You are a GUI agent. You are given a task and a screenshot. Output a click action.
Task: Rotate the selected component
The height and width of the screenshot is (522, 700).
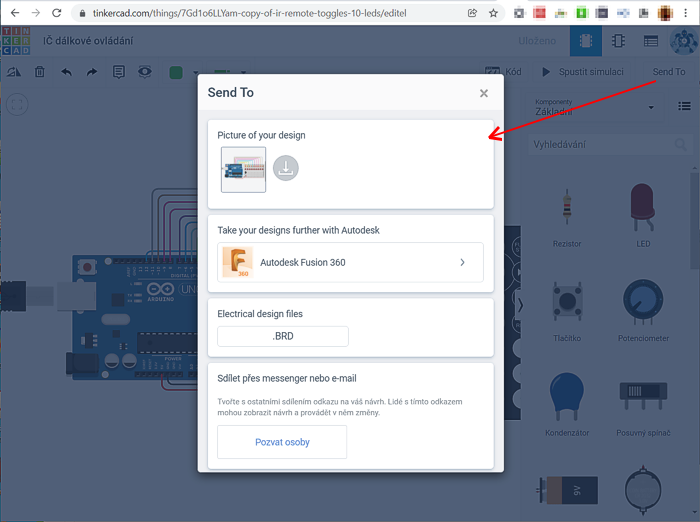14,71
